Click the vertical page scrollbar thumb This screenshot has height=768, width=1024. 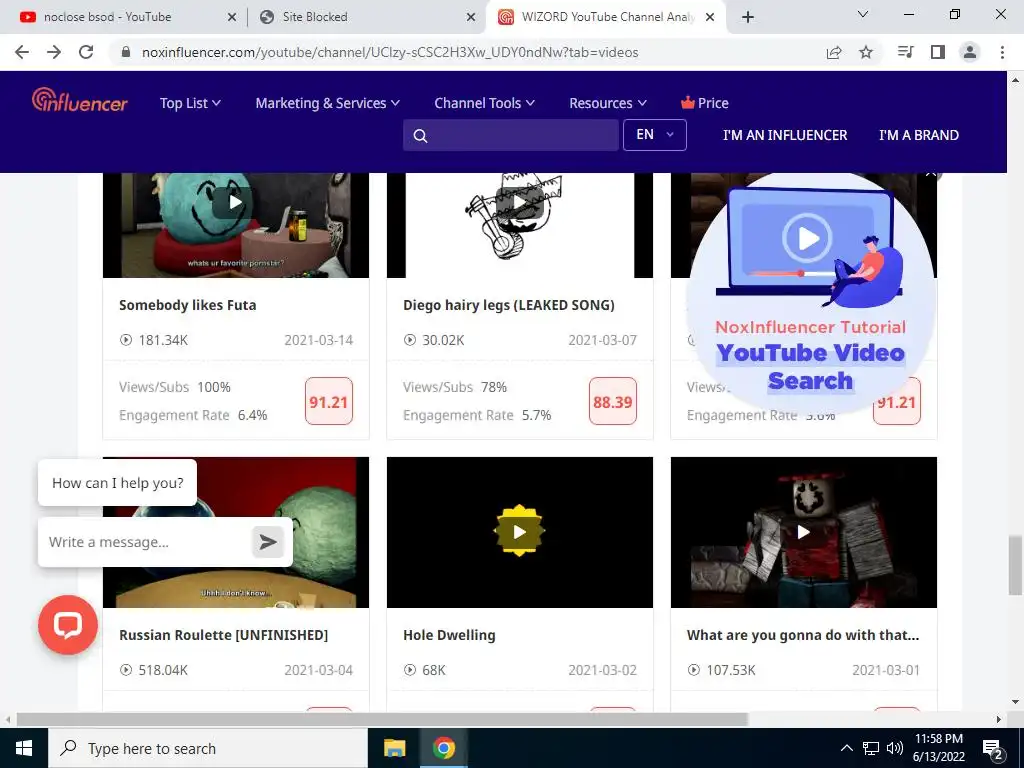[1016, 565]
